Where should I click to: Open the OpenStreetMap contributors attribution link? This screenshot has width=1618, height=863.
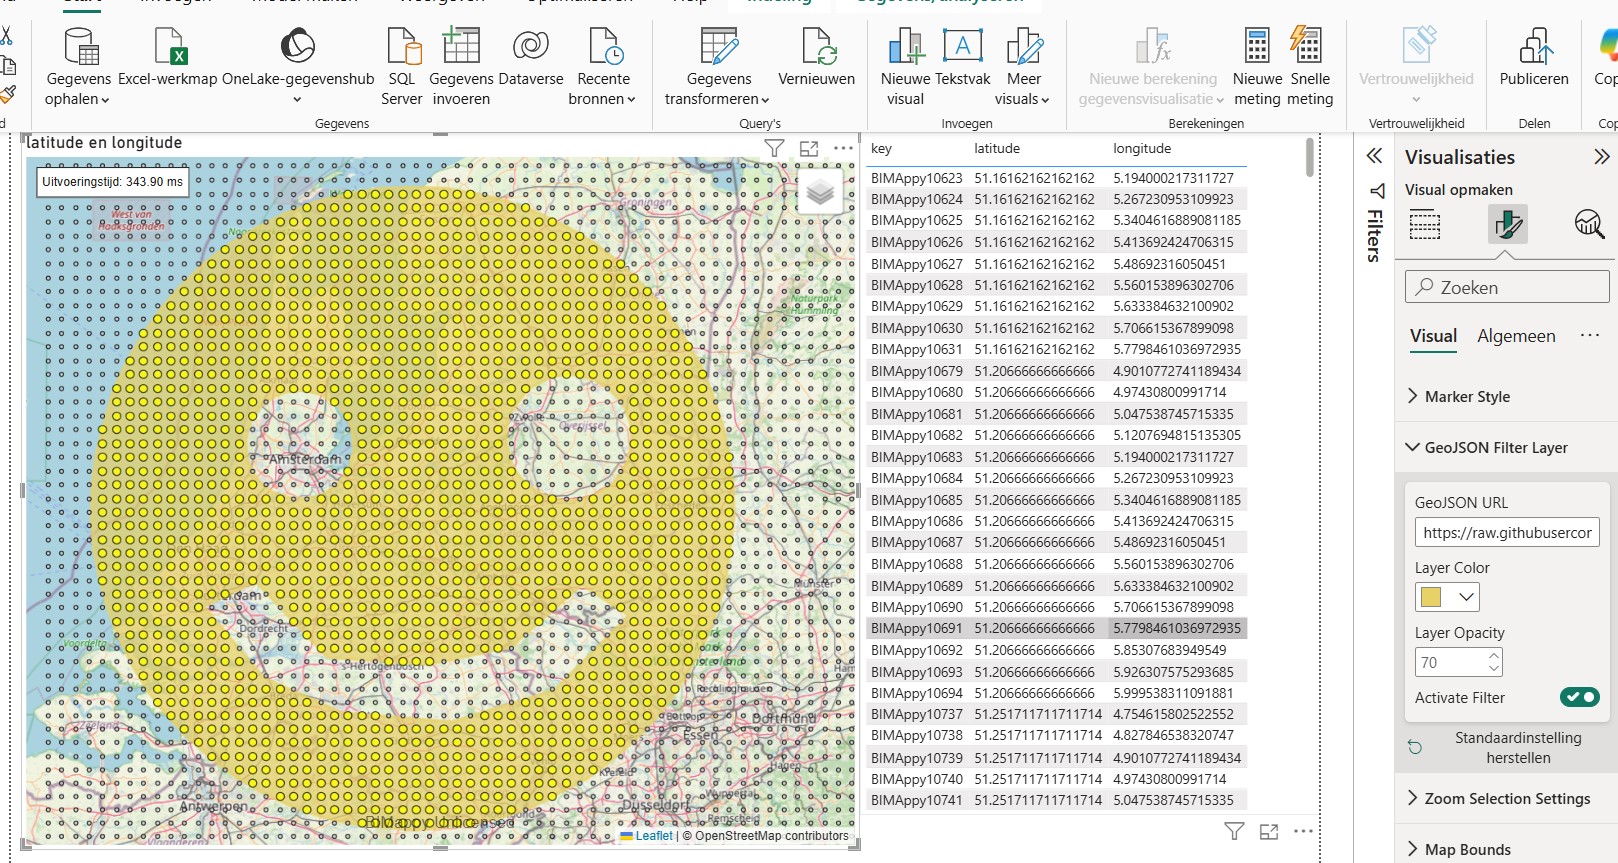click(x=772, y=836)
